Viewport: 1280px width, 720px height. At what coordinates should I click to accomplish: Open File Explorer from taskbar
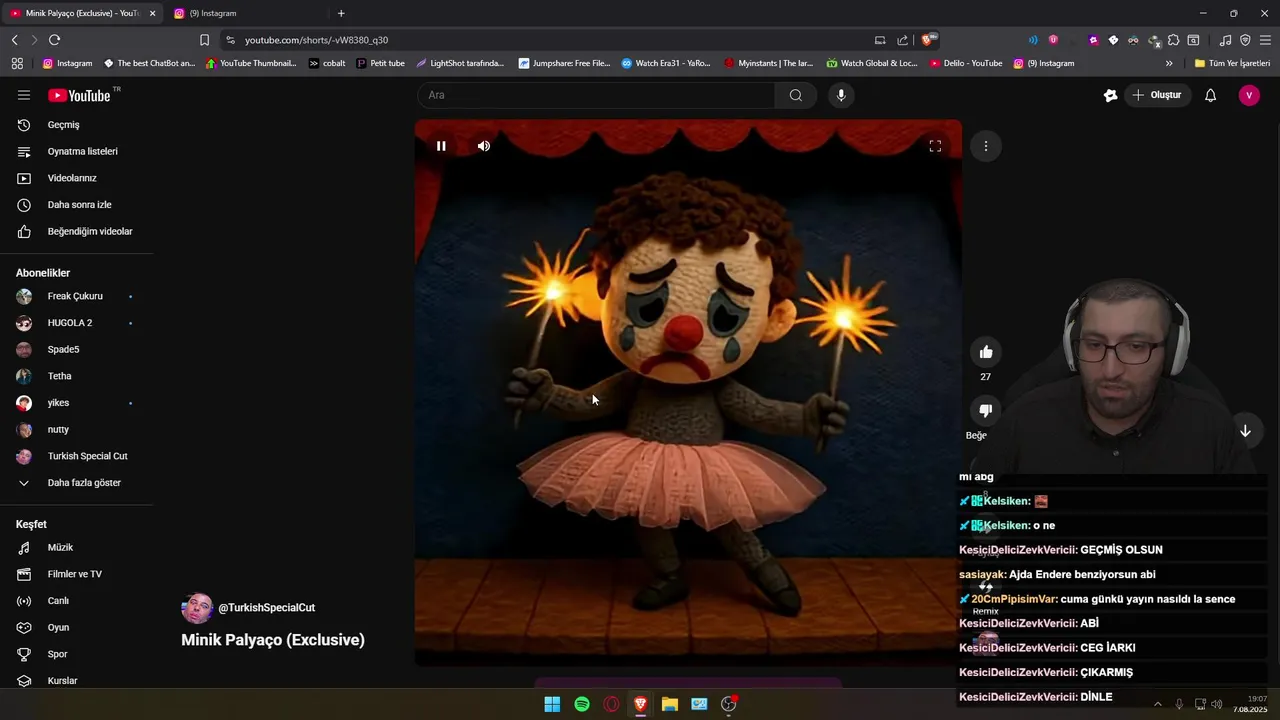[670, 704]
